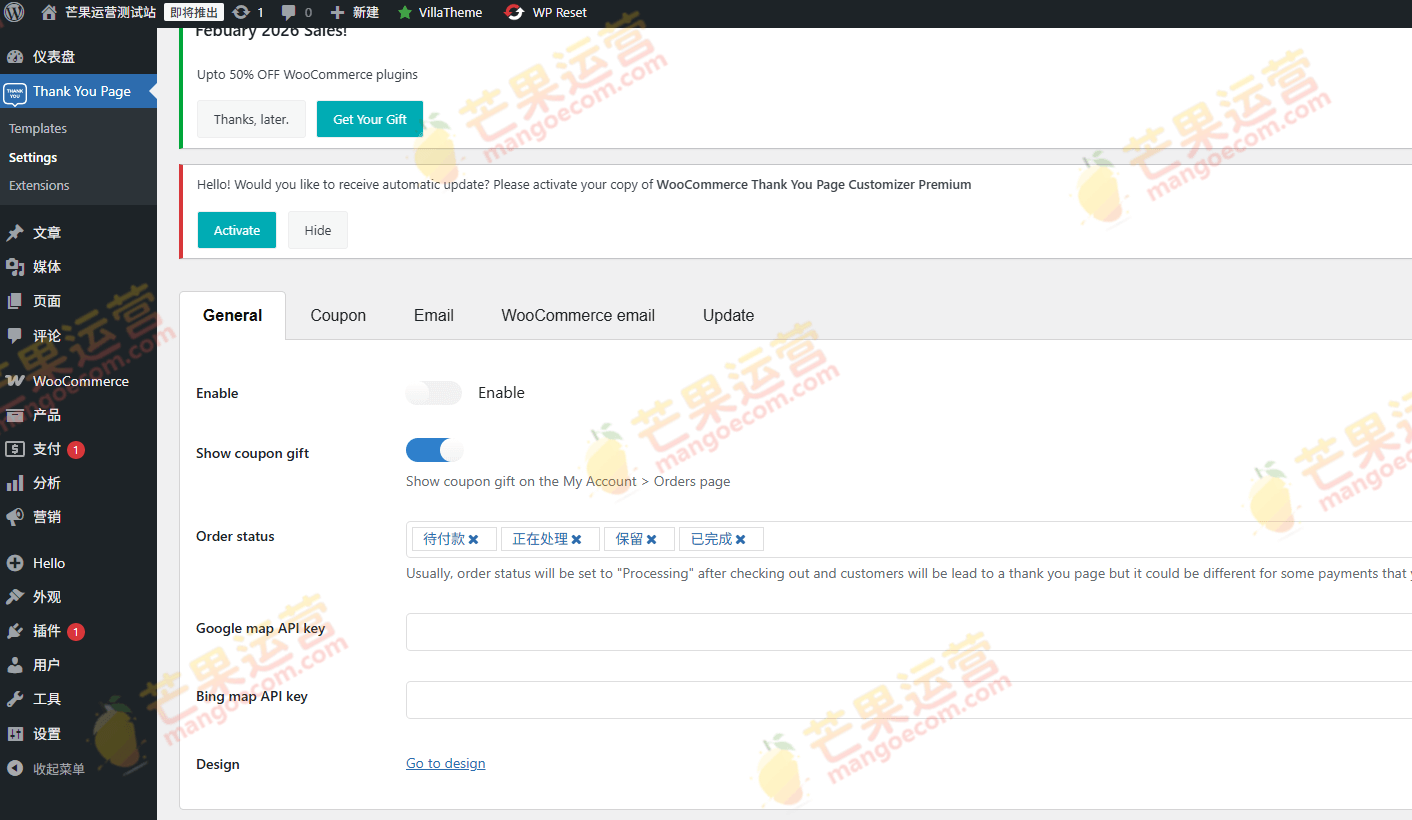The width and height of the screenshot is (1412, 820).
Task: Disable the Show coupon gift toggle
Action: (x=433, y=450)
